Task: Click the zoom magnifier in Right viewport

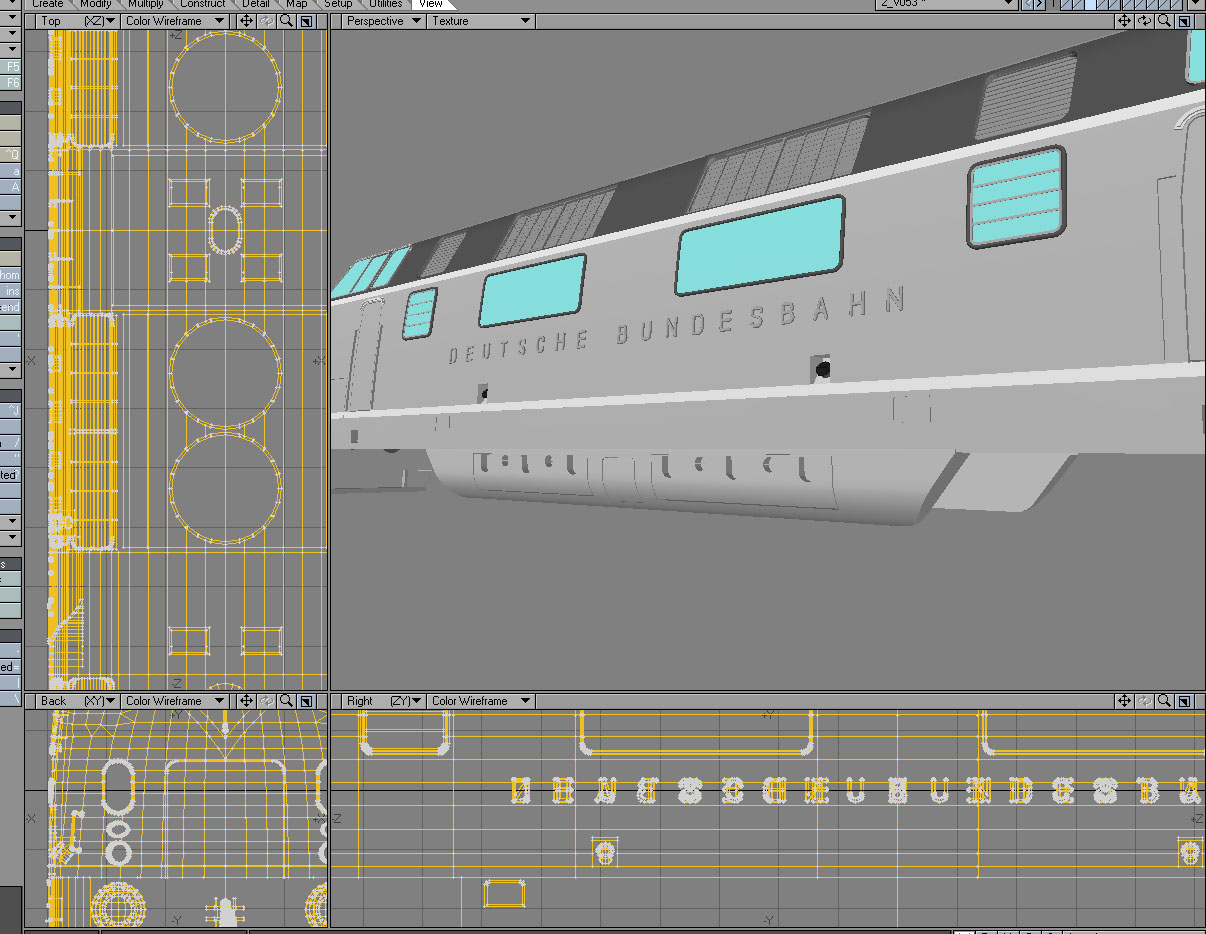Action: pos(1164,701)
